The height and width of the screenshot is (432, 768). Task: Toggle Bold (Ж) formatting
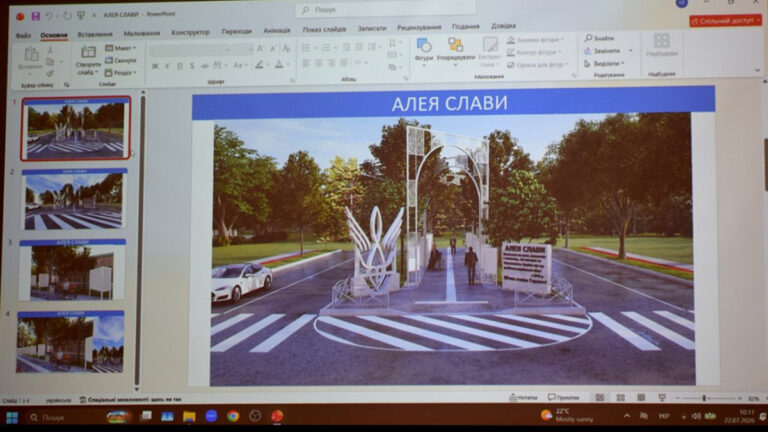tap(155, 66)
